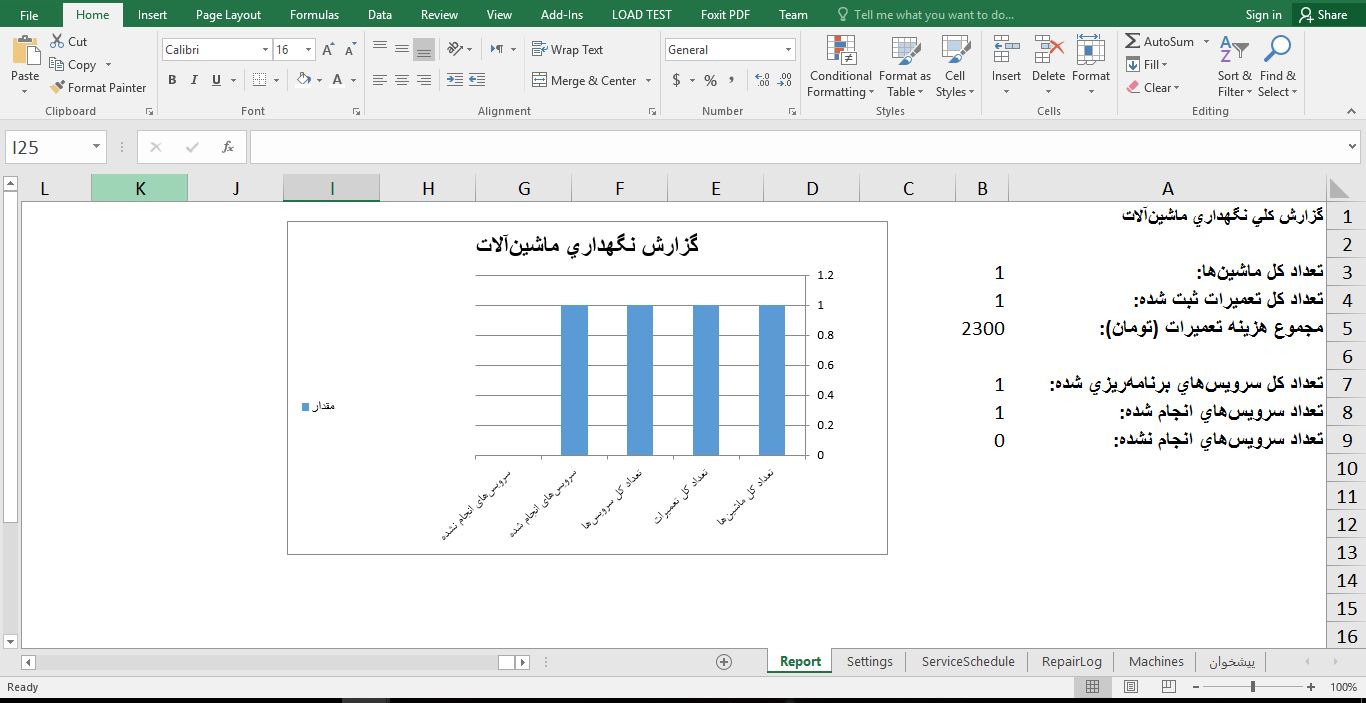Increase font size with the larger A
The image size is (1366, 703).
[329, 50]
